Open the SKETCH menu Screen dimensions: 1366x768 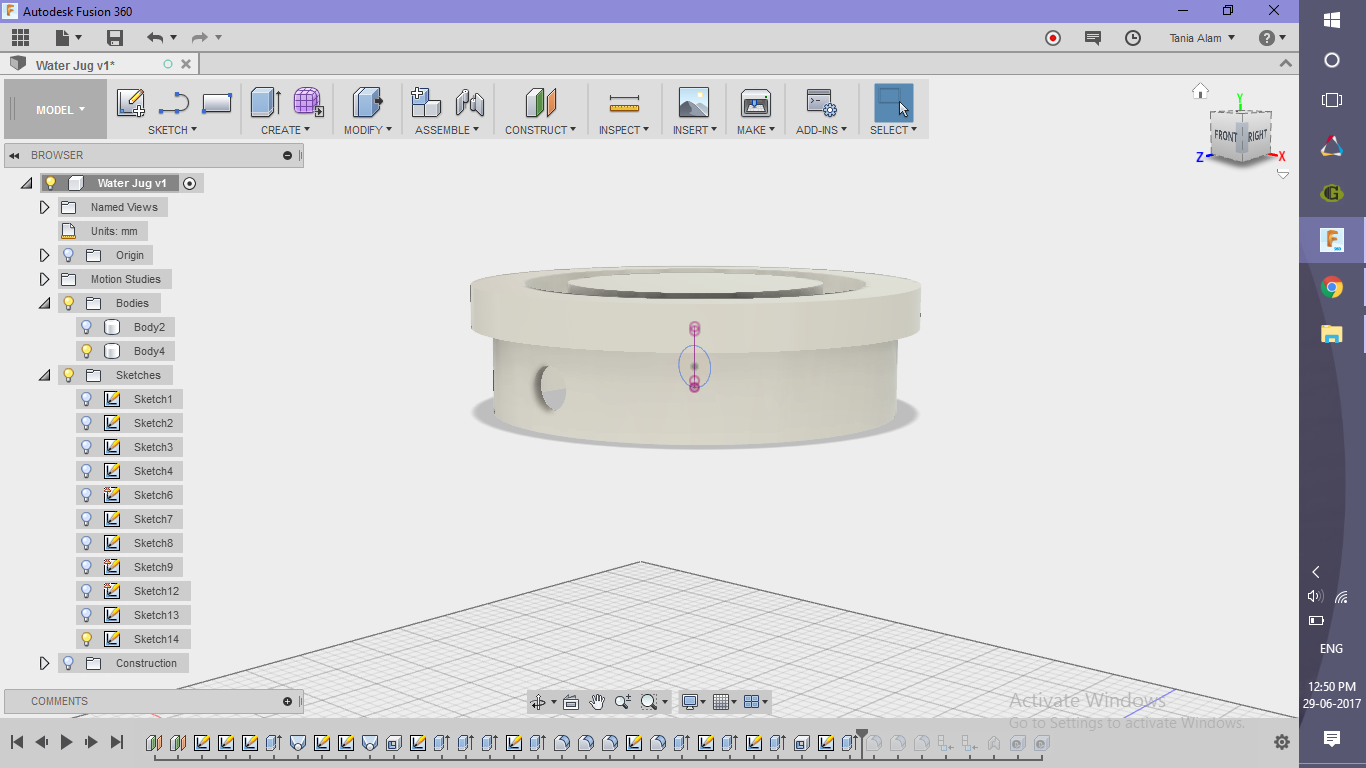pyautogui.click(x=172, y=130)
